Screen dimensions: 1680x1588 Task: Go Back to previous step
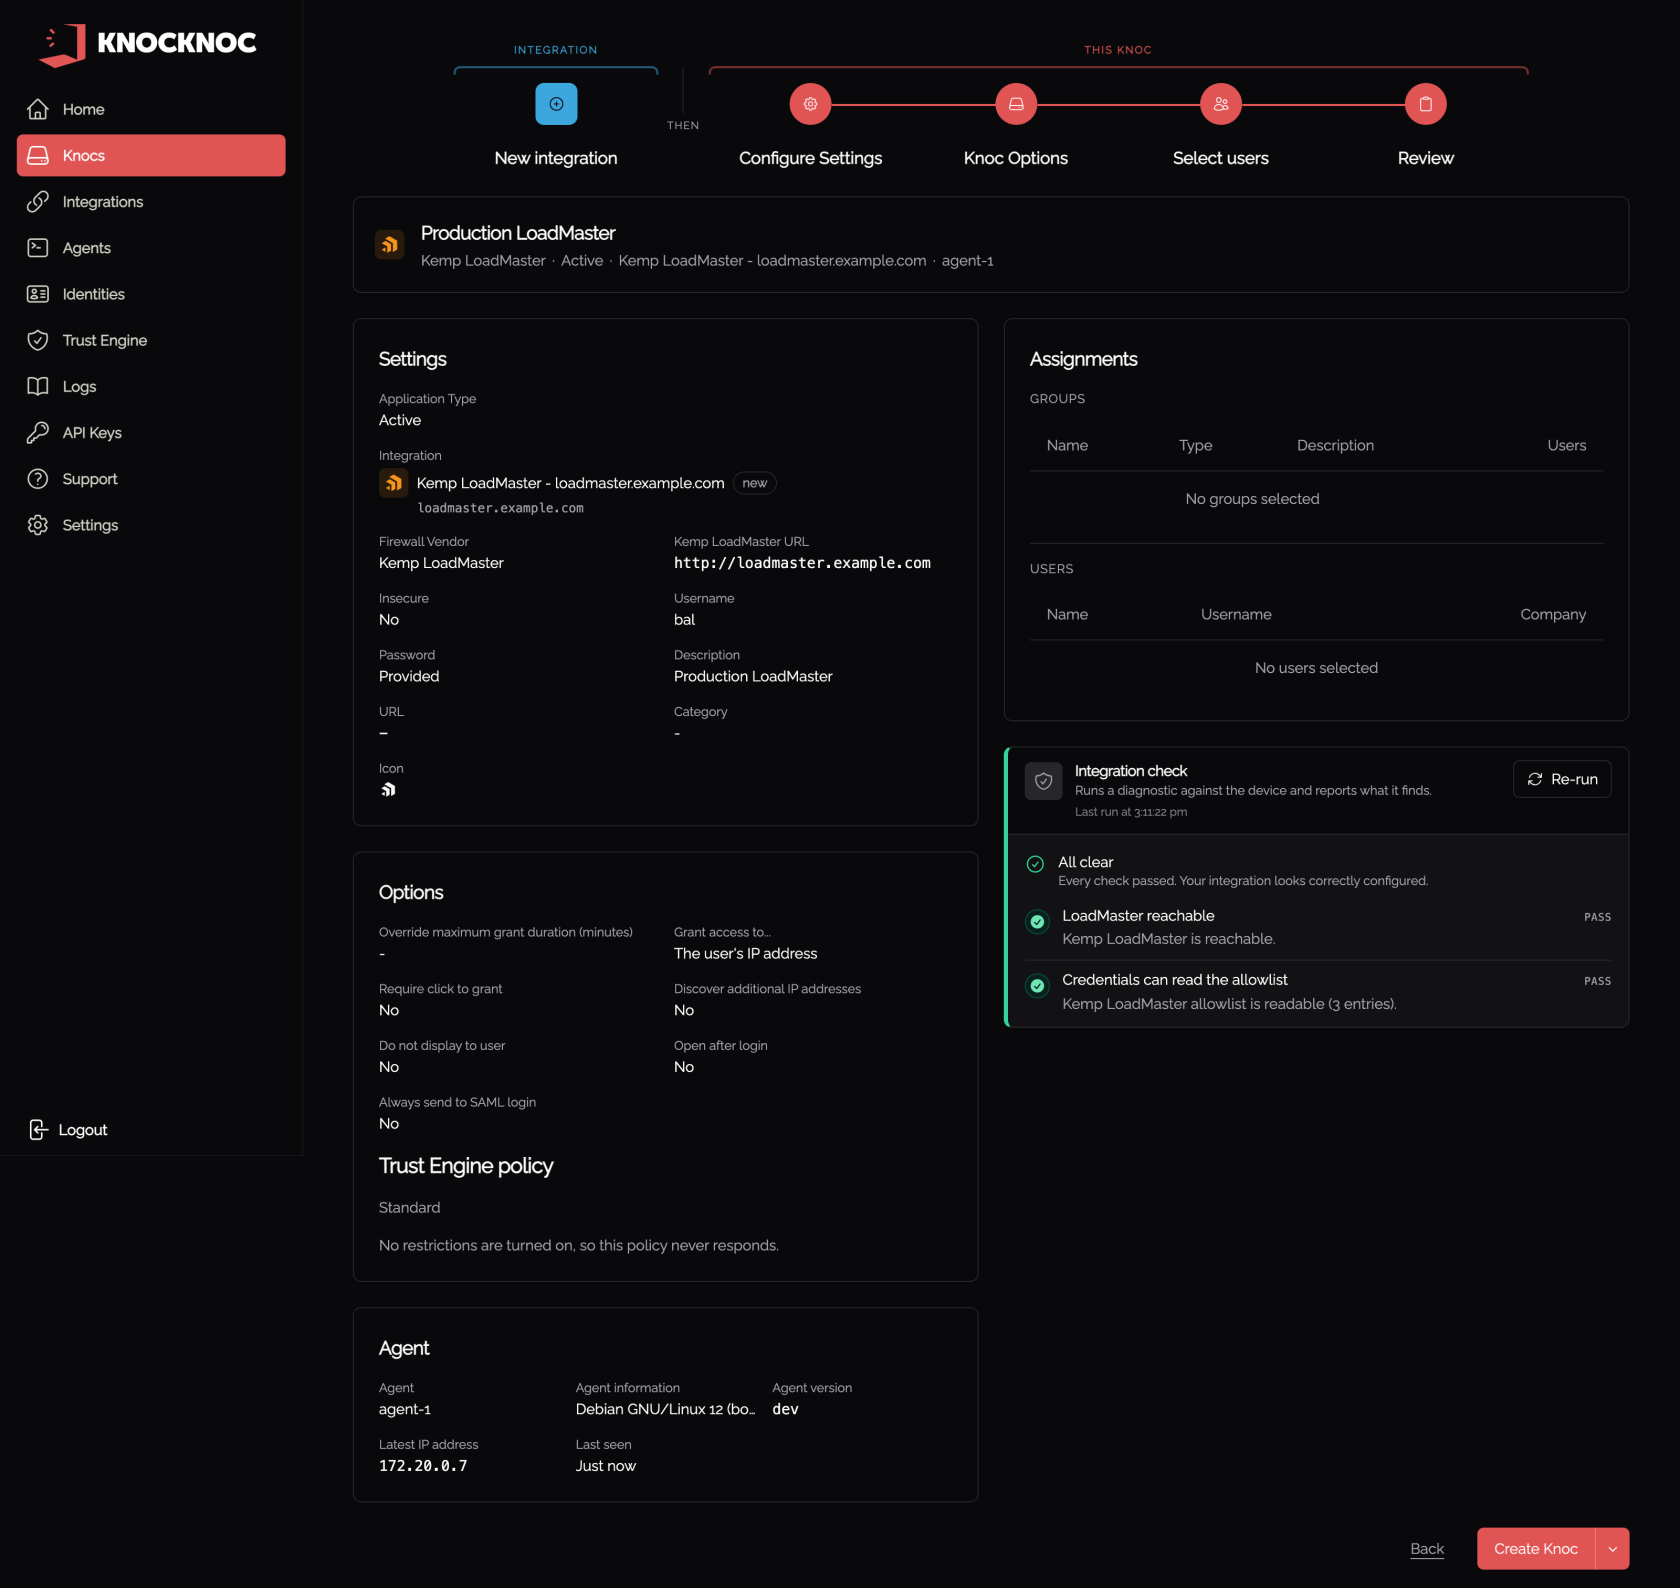coord(1427,1549)
